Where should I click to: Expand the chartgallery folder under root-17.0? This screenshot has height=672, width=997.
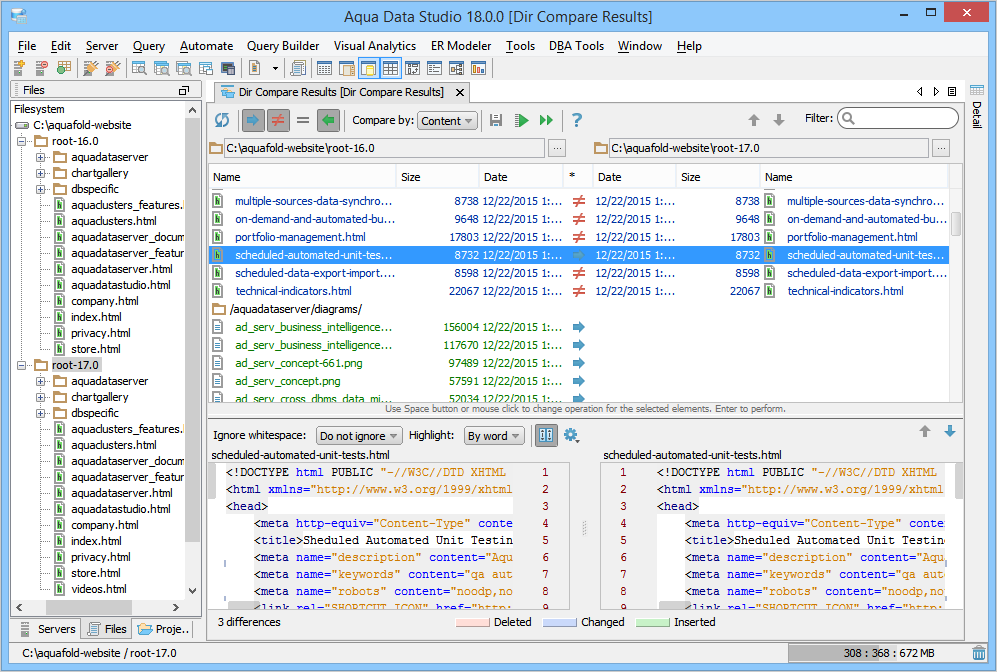(x=40, y=397)
